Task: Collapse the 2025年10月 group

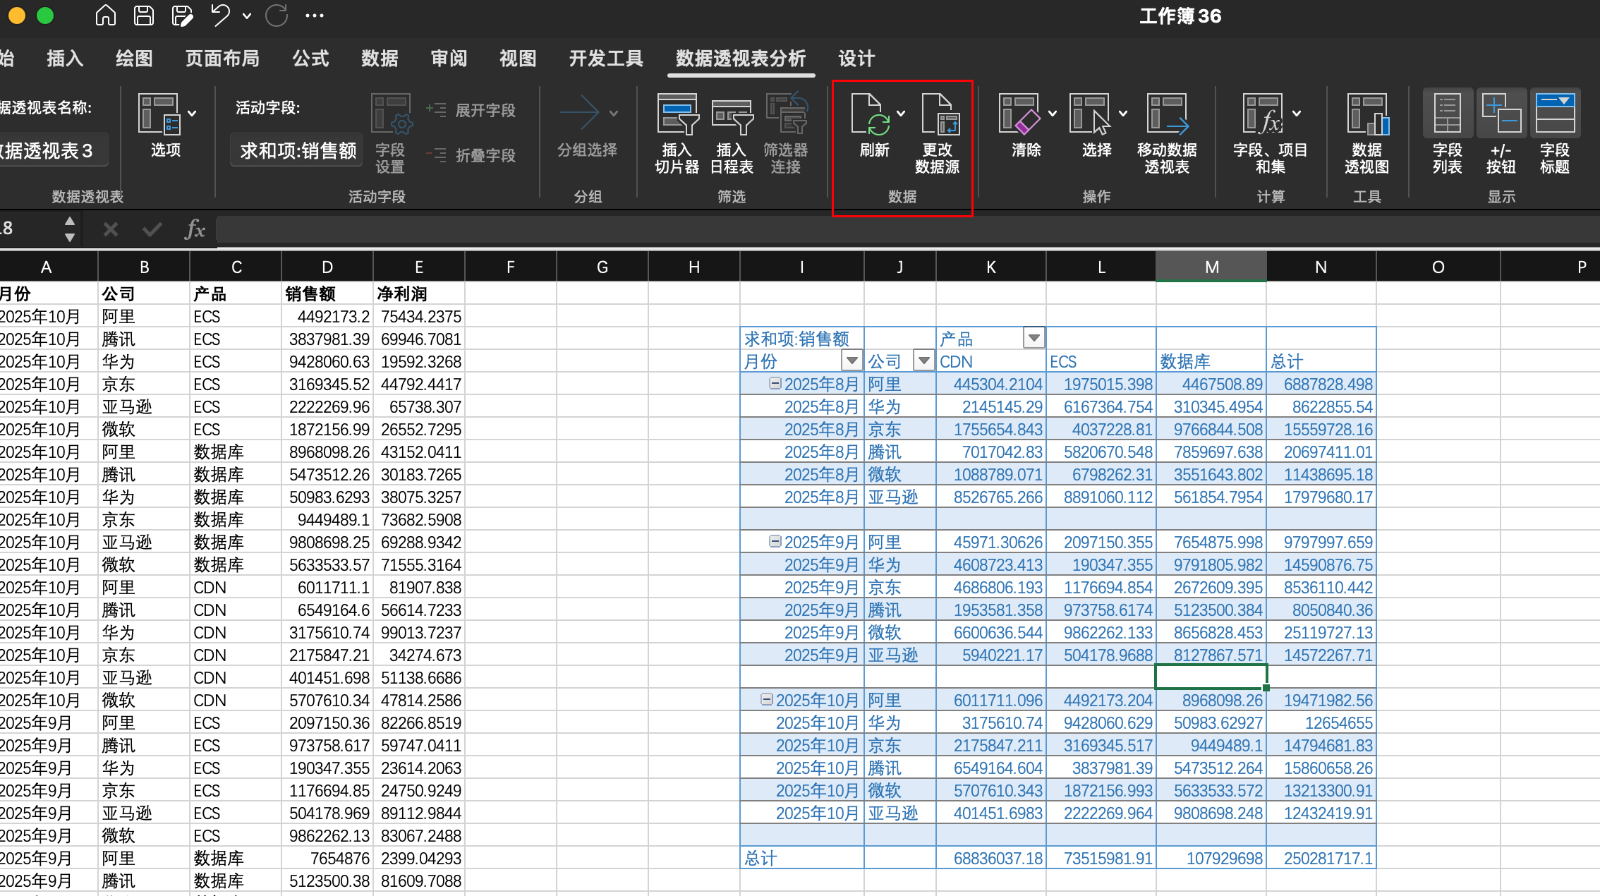Action: (767, 700)
